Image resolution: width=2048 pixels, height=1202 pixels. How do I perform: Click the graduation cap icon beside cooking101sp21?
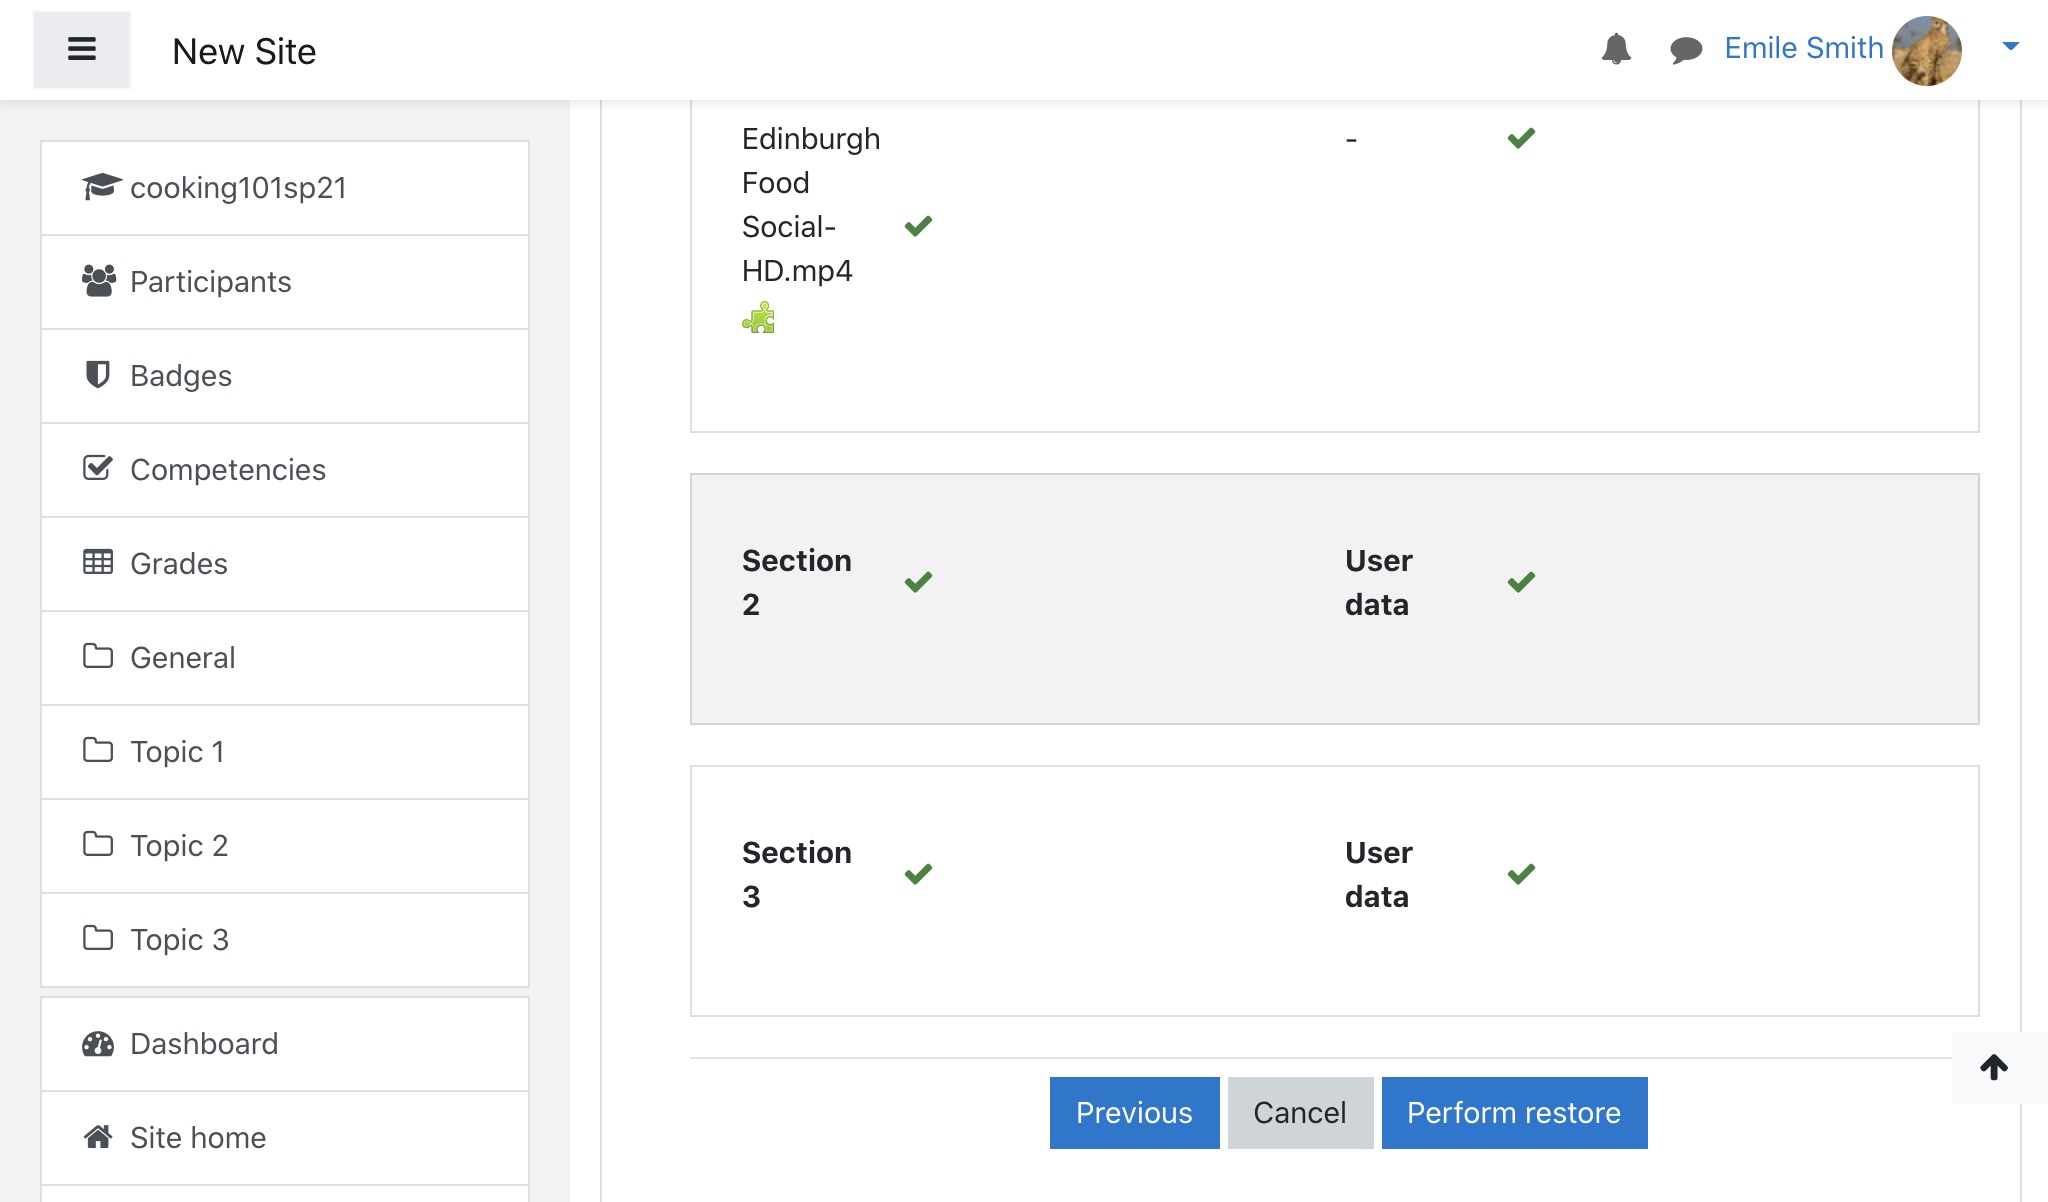click(x=100, y=187)
